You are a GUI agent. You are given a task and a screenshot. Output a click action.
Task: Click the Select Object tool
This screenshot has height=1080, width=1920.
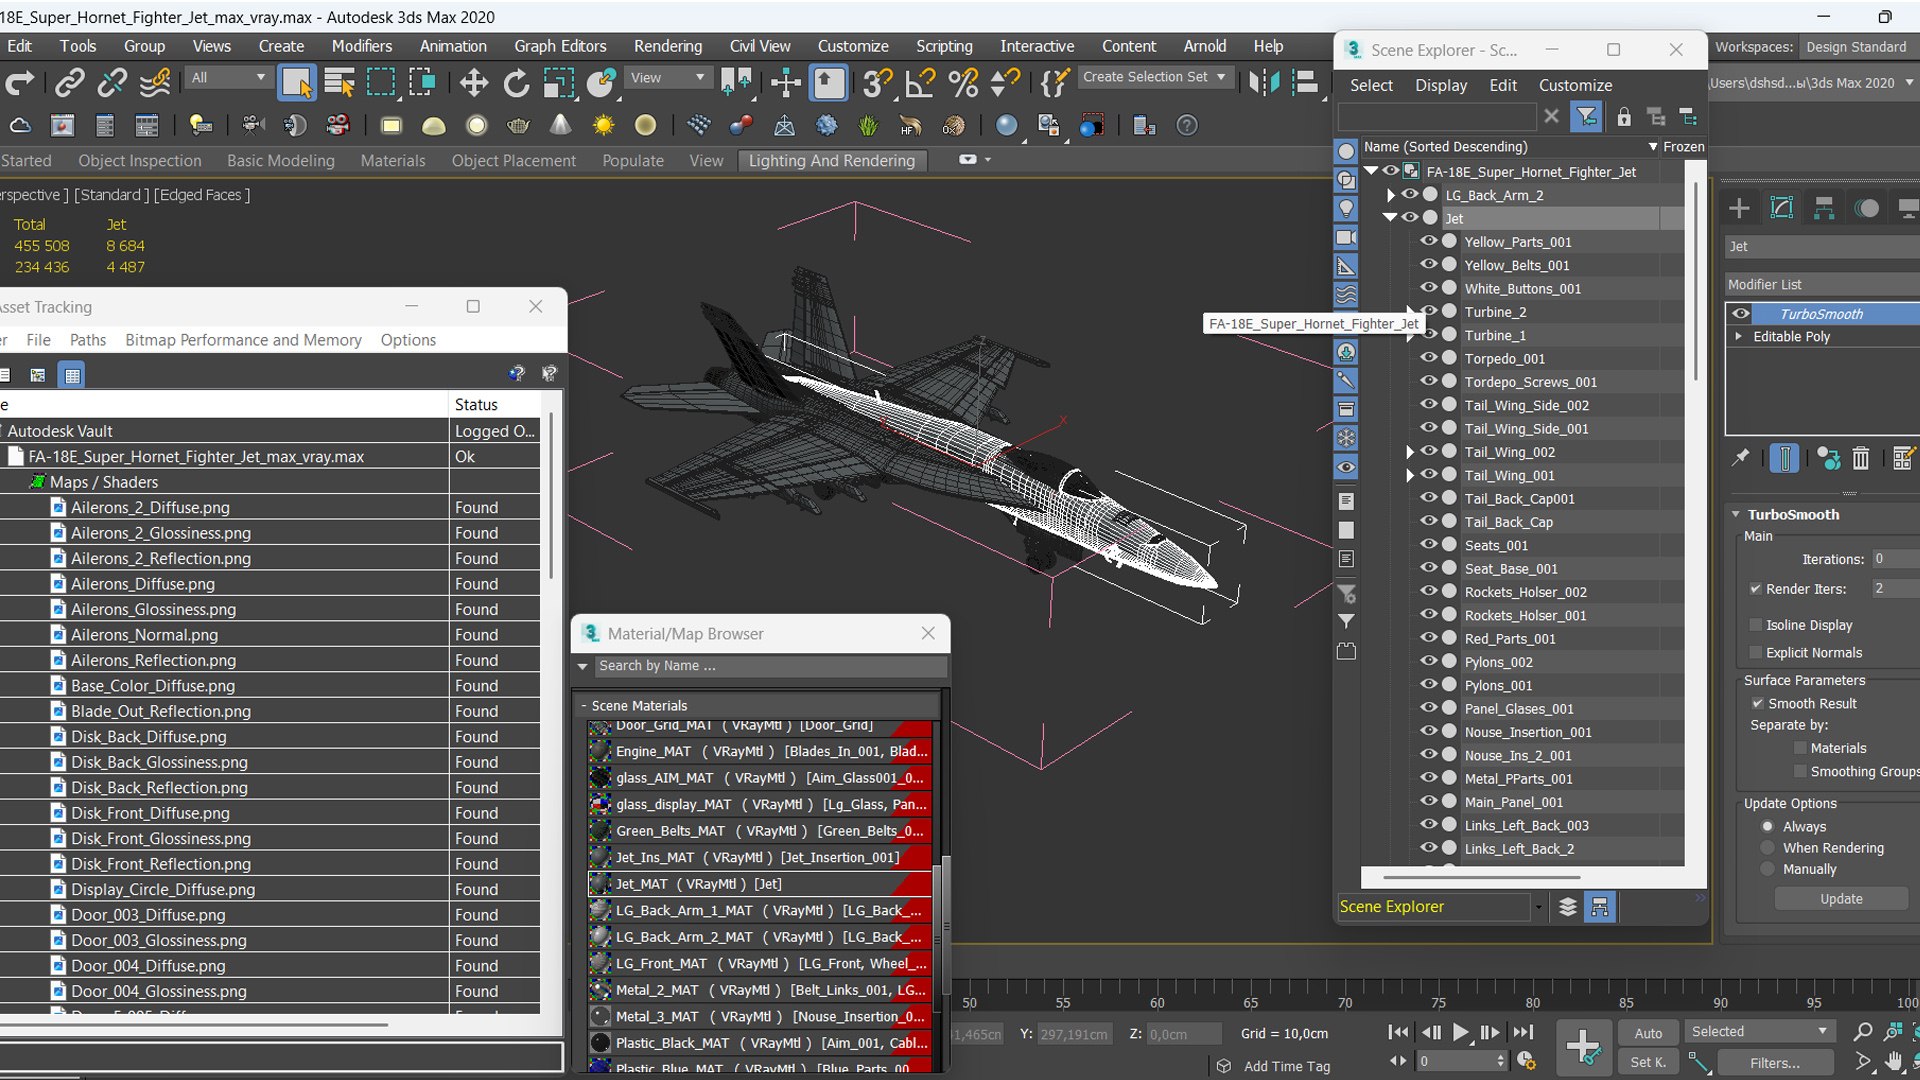pos(296,83)
